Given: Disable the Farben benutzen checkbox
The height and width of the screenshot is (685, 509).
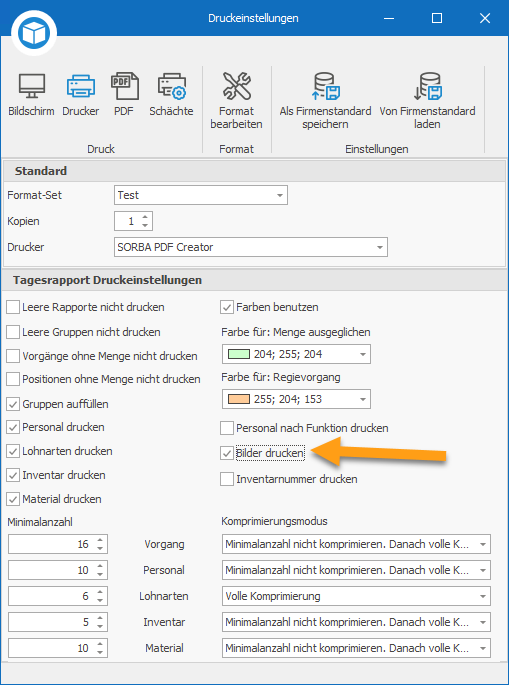Looking at the screenshot, I should (x=227, y=307).
